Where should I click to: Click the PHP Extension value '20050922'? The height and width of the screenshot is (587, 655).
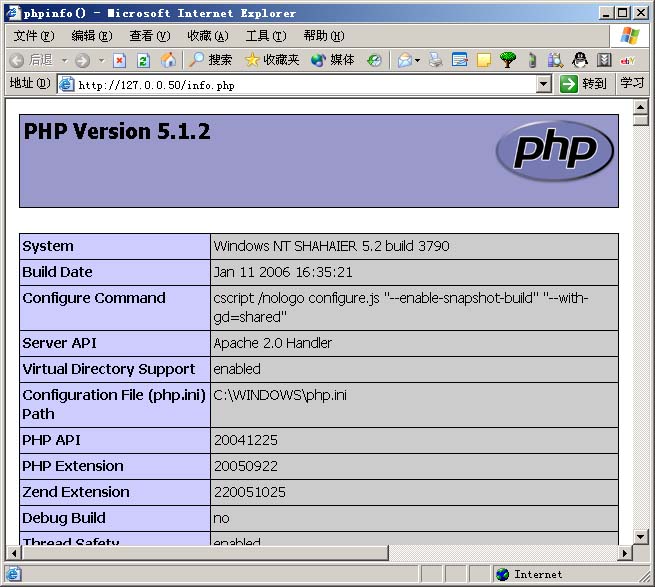[246, 466]
